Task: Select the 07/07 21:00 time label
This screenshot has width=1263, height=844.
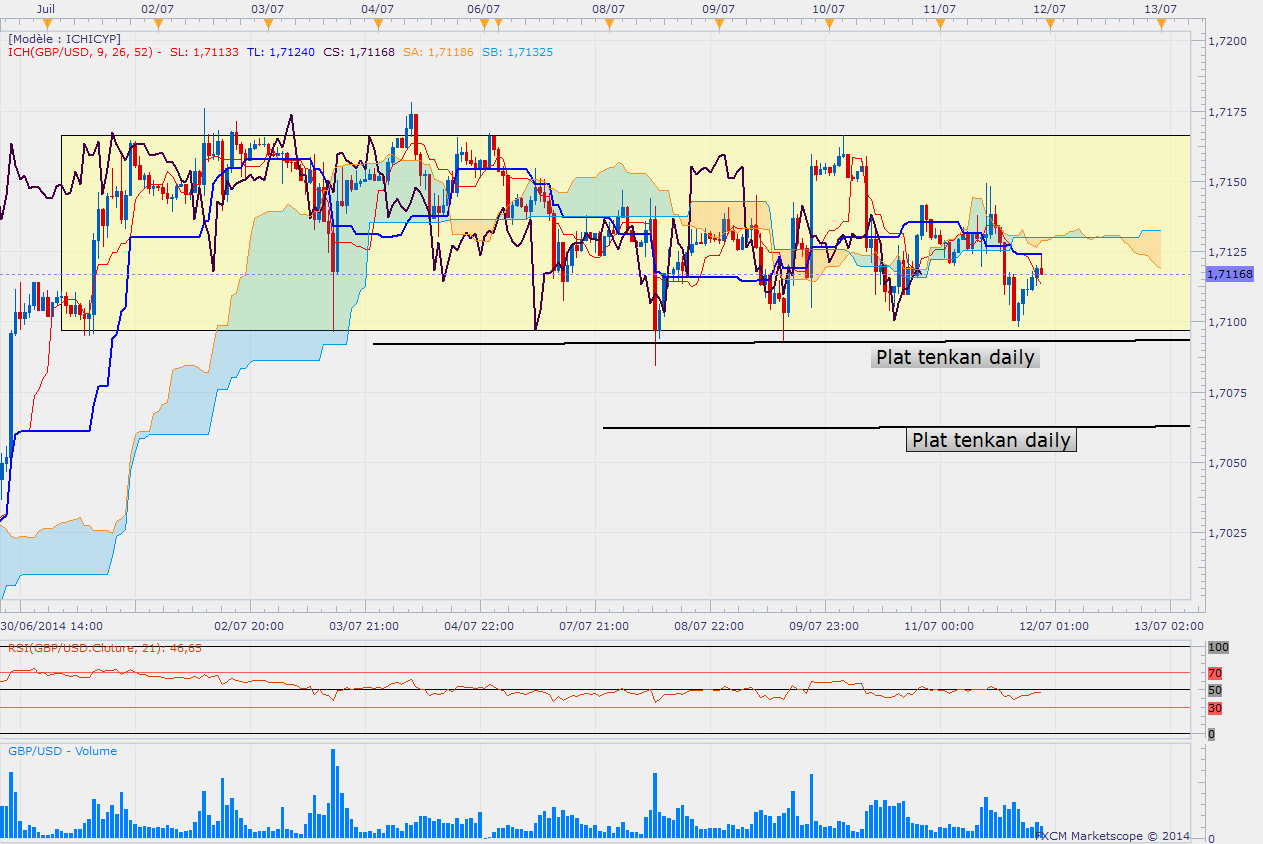Action: click(594, 626)
